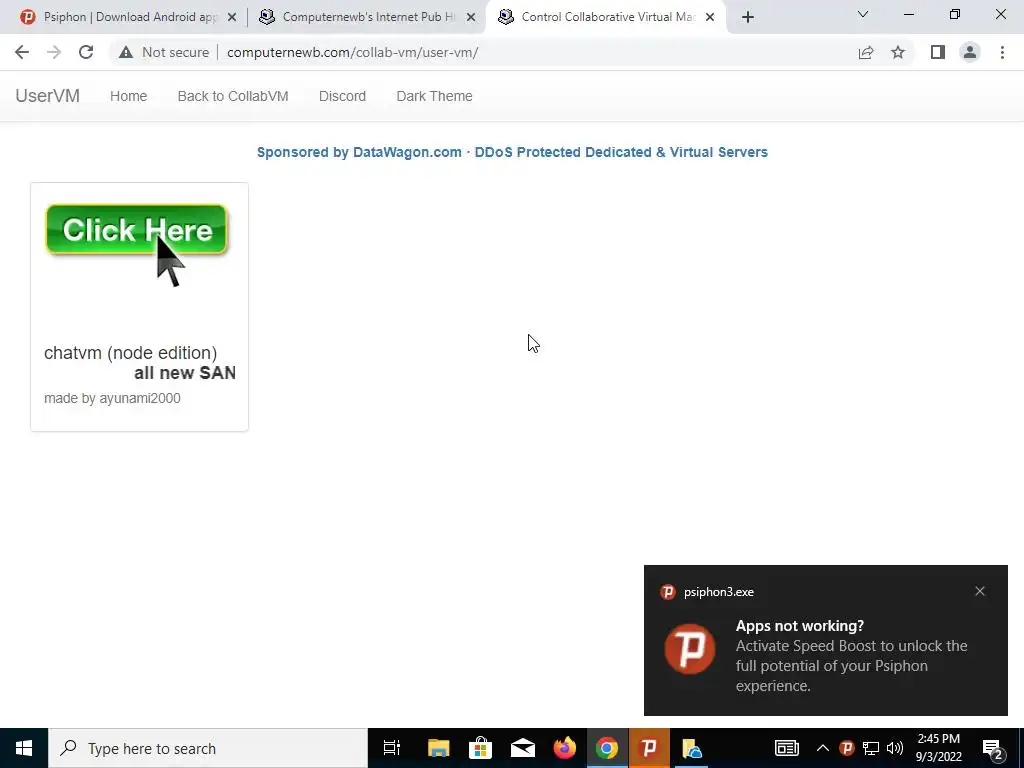Image resolution: width=1024 pixels, height=768 pixels.
Task: Open Mail app from taskbar
Action: (522, 748)
